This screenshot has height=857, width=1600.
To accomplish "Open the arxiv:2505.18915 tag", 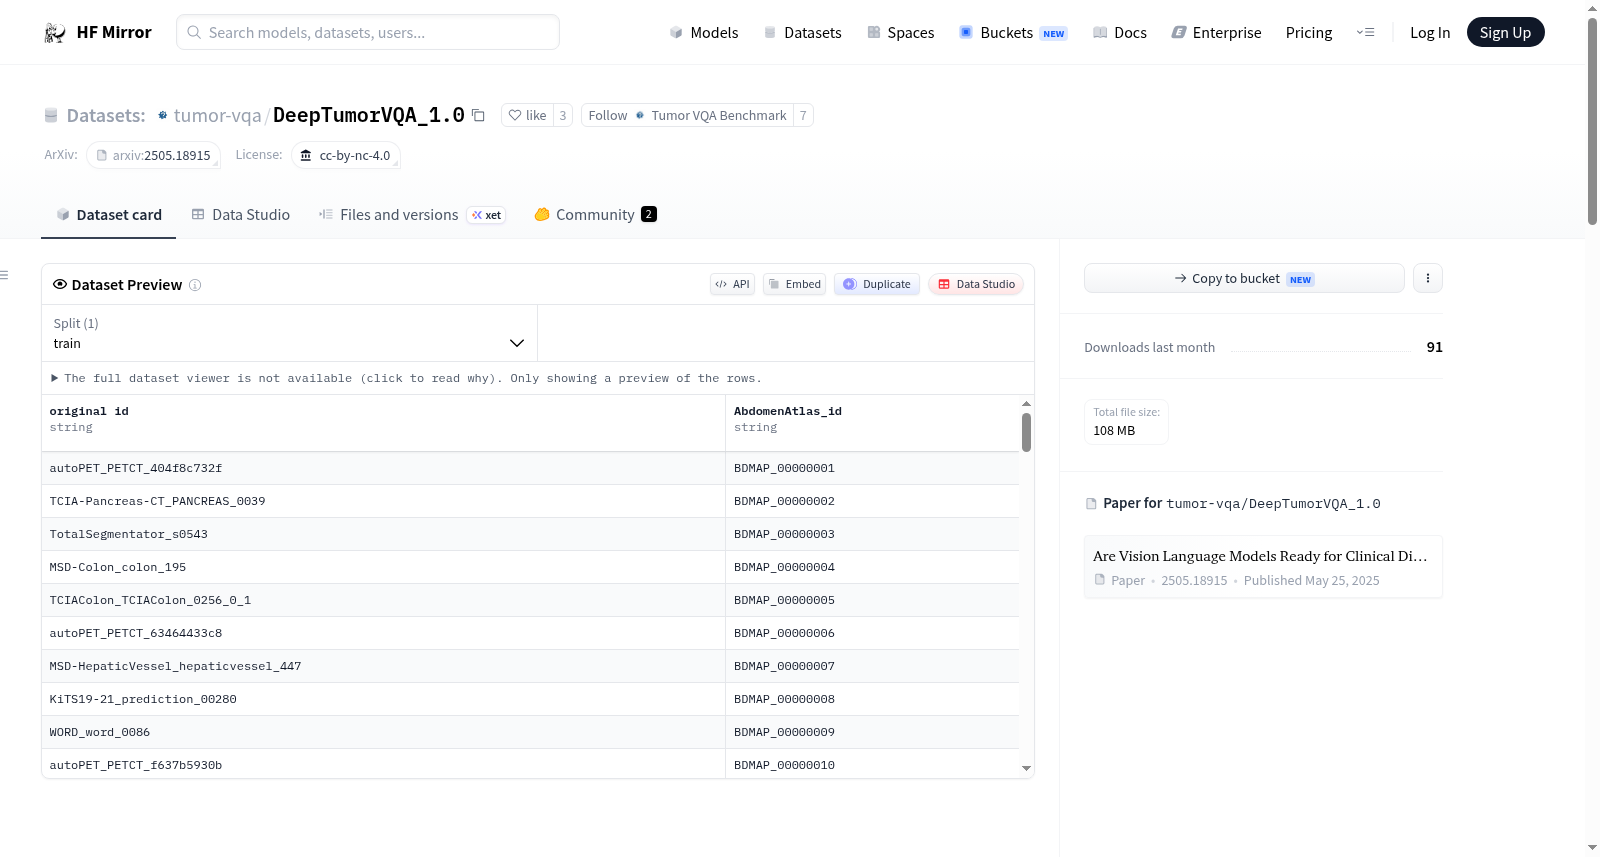I will pos(153,155).
